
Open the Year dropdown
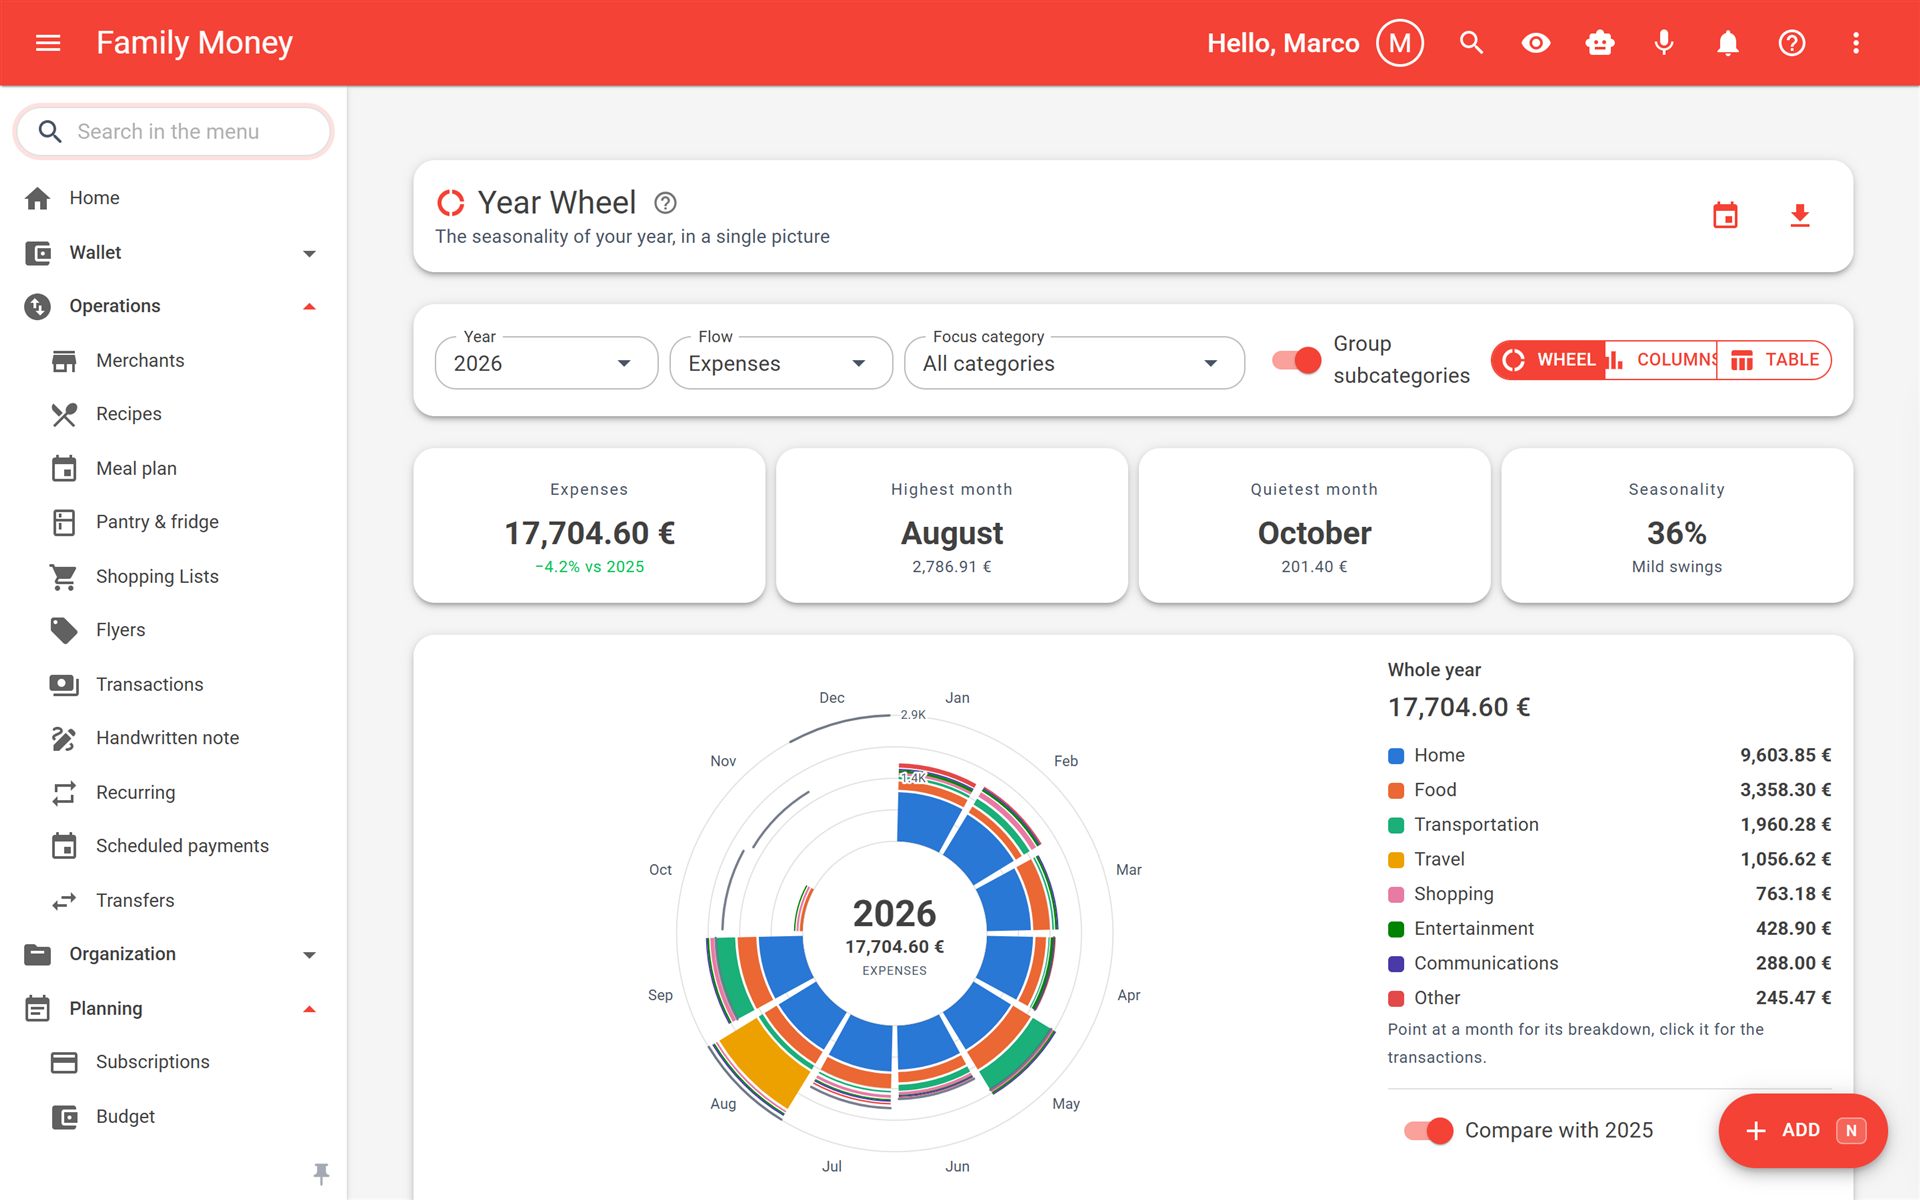(x=546, y=363)
